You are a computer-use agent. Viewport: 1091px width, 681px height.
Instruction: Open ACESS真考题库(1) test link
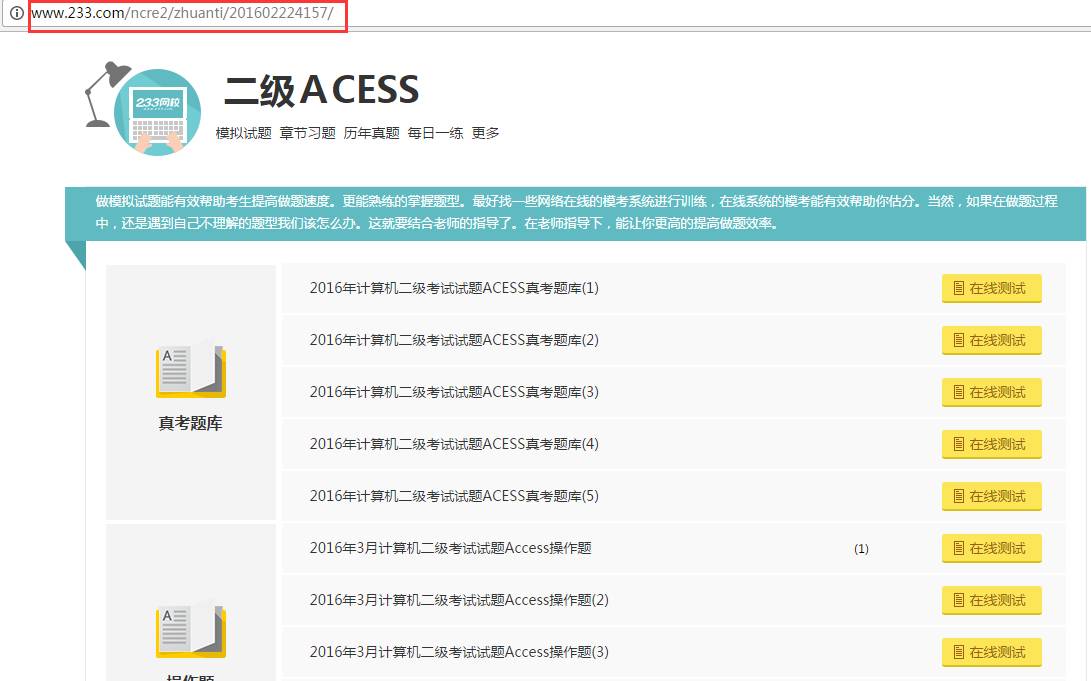click(x=454, y=288)
